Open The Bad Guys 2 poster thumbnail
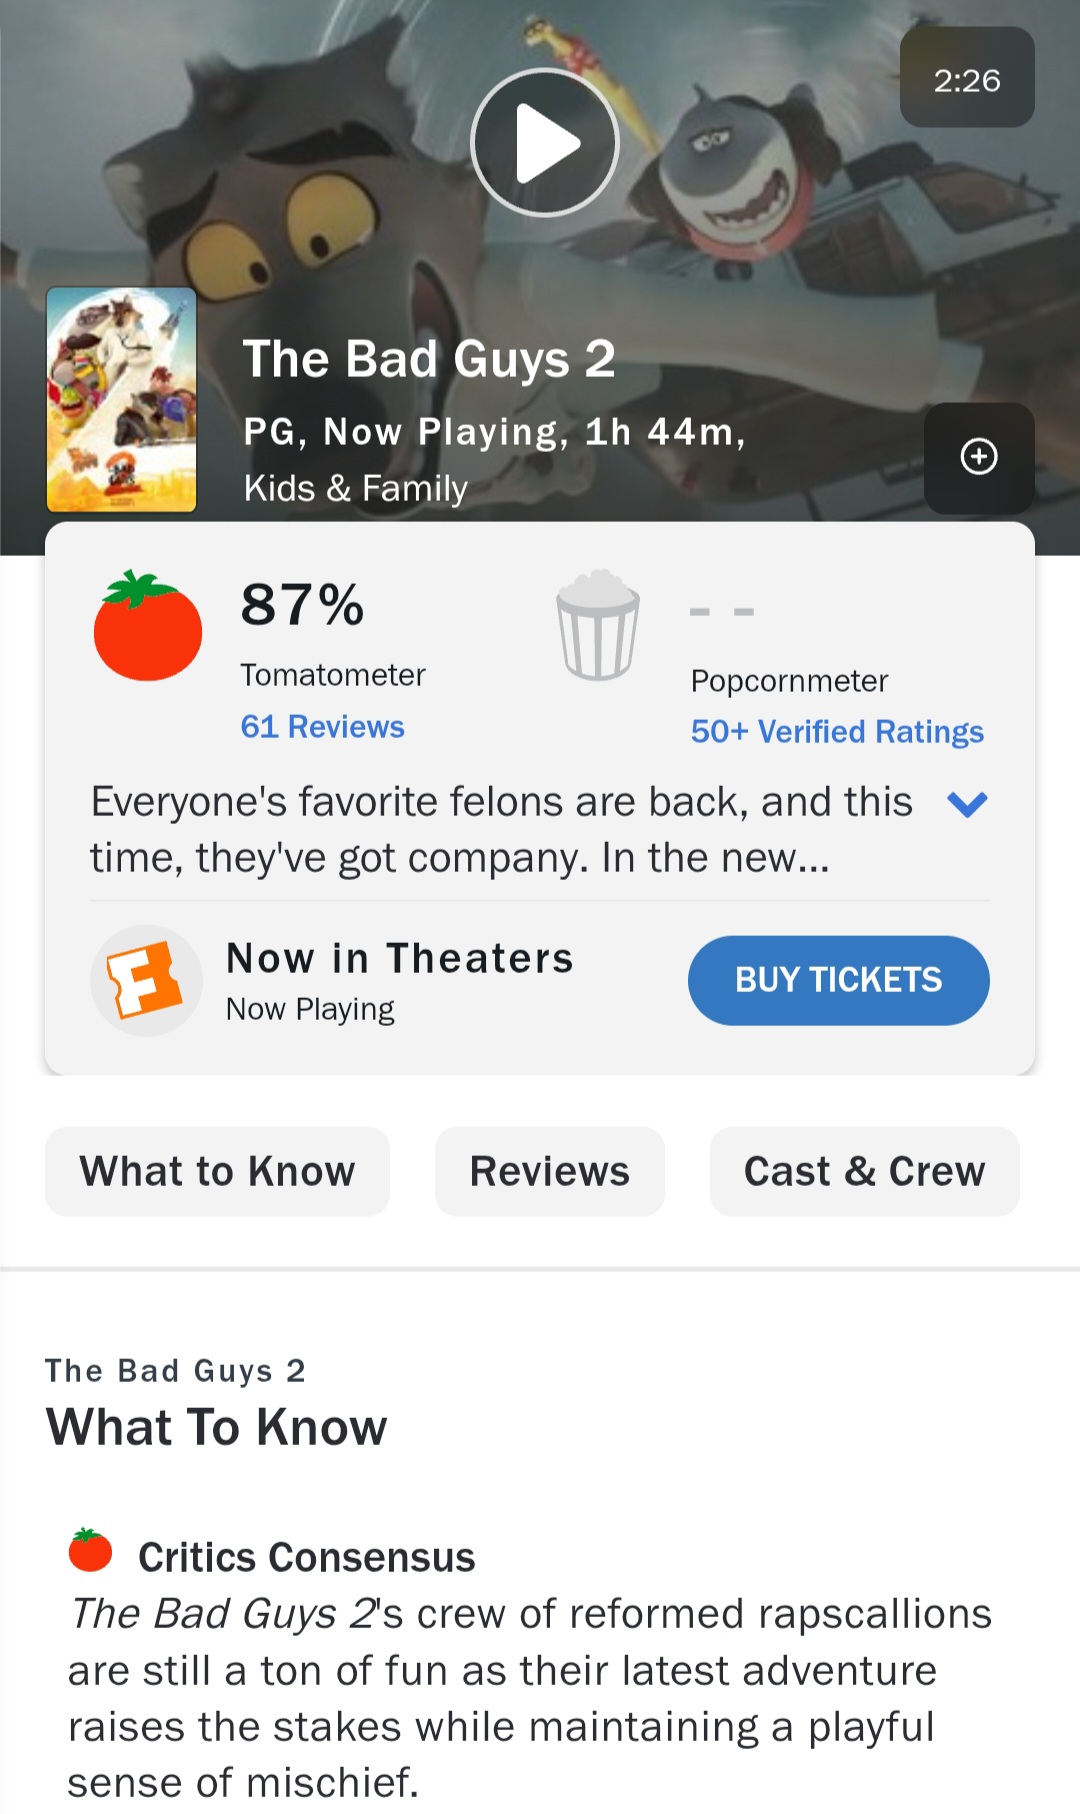The width and height of the screenshot is (1080, 1814). pos(121,400)
